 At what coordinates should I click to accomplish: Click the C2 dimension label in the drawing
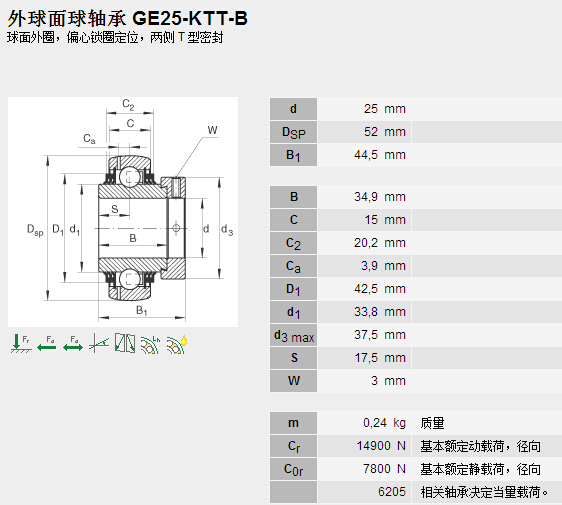click(128, 104)
